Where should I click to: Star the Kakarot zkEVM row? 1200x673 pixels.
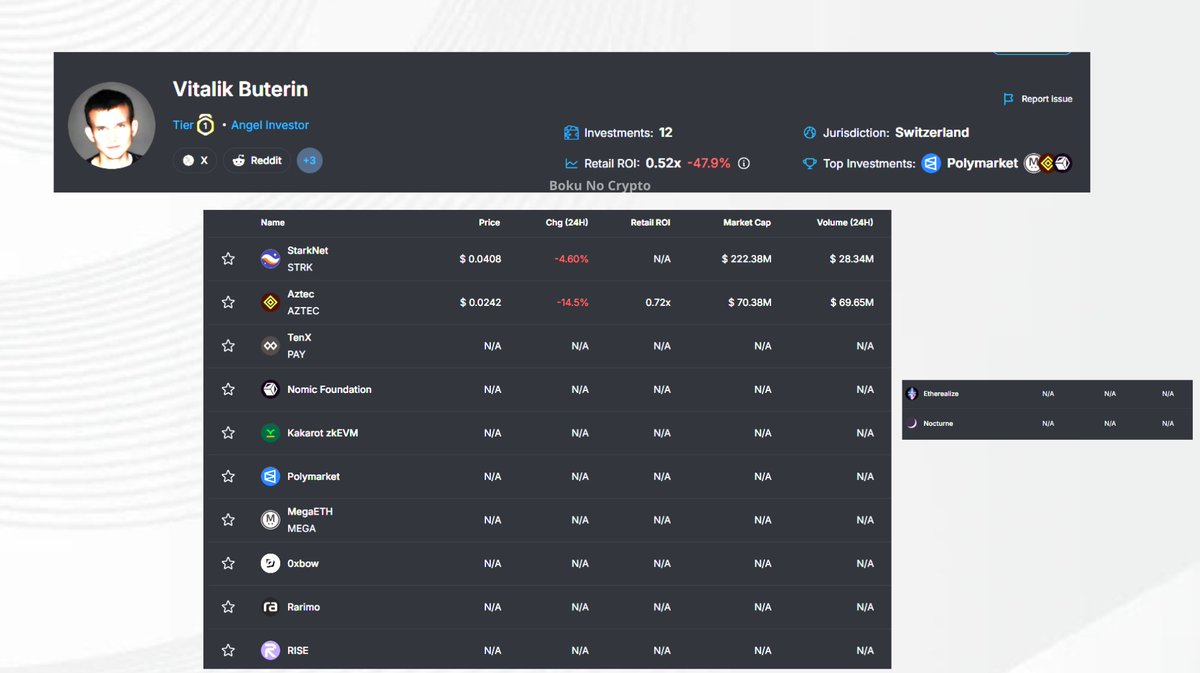pyautogui.click(x=228, y=433)
